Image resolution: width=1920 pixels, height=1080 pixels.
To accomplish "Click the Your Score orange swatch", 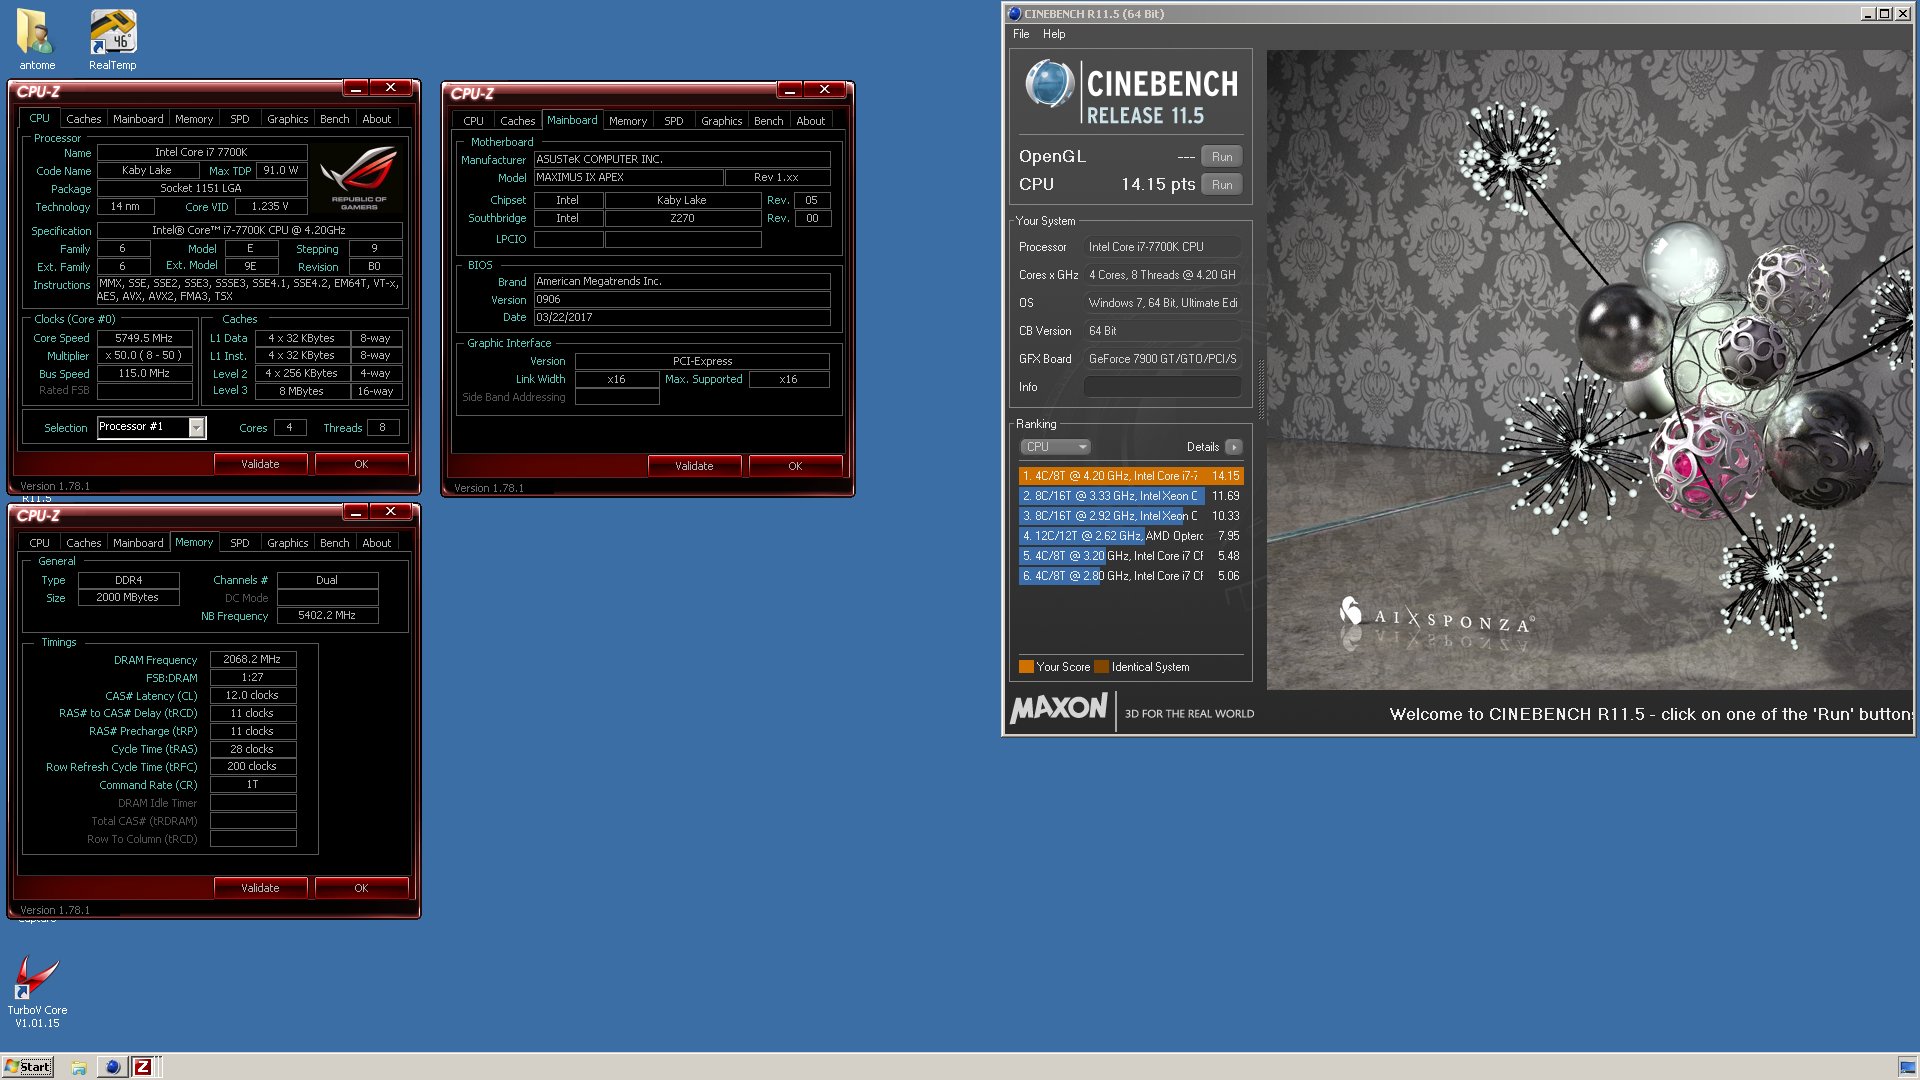I will 1026,667.
